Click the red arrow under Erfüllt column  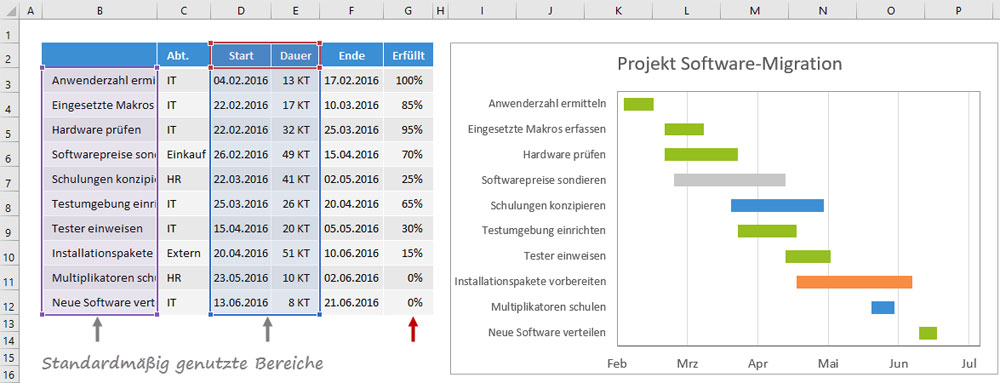414,330
